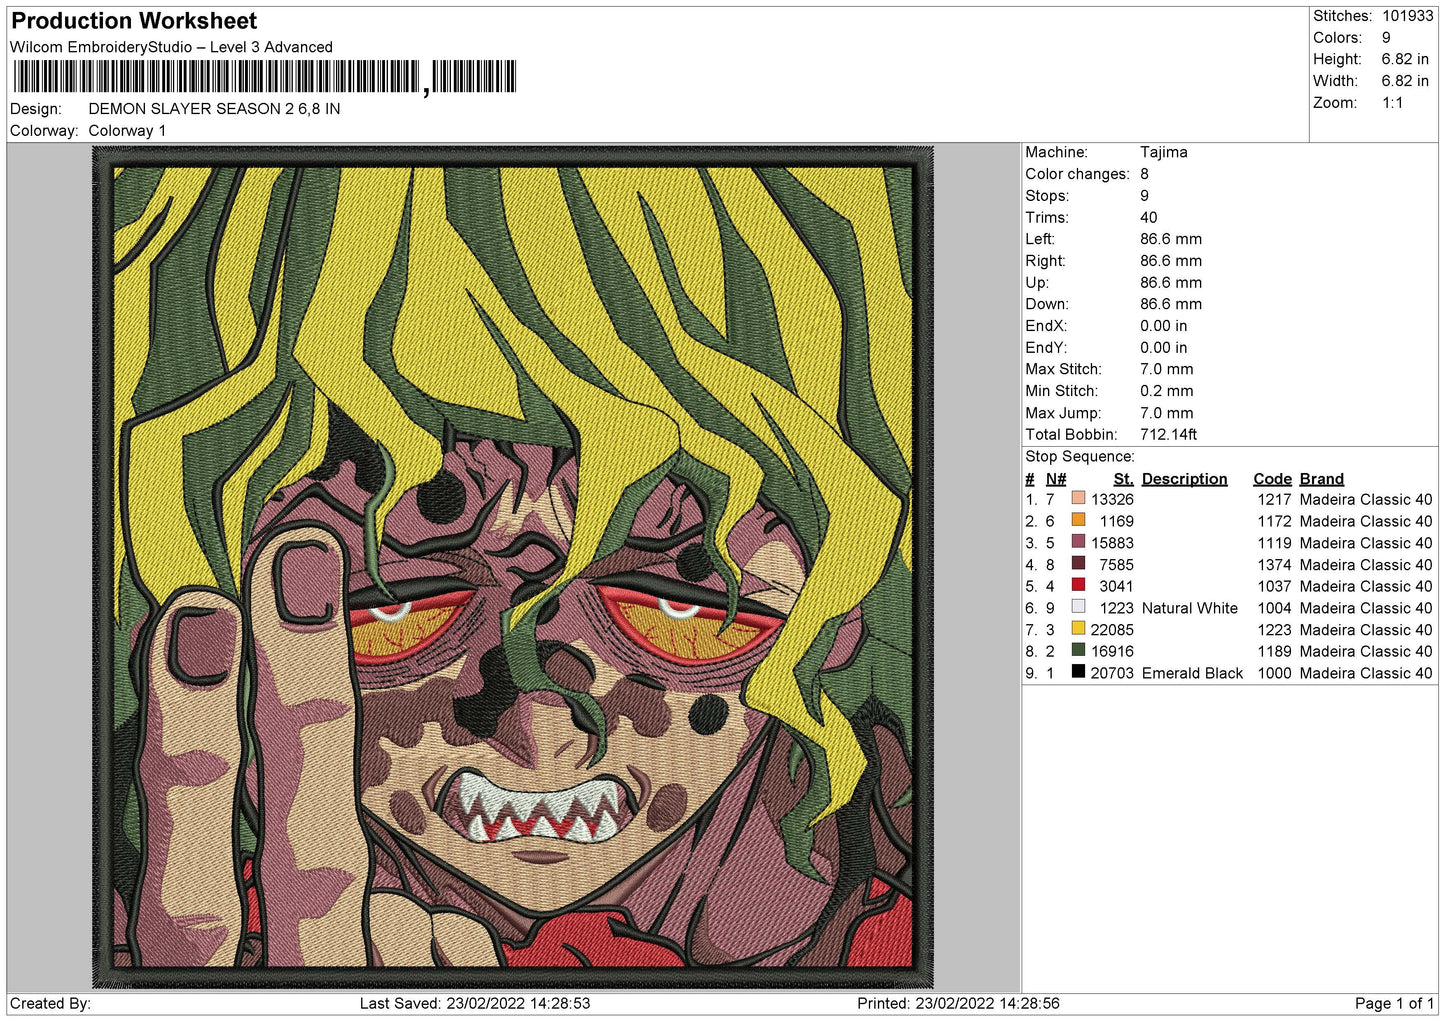Click the Stitches count 101933
This screenshot has height=1021, width=1445.
click(x=1408, y=16)
